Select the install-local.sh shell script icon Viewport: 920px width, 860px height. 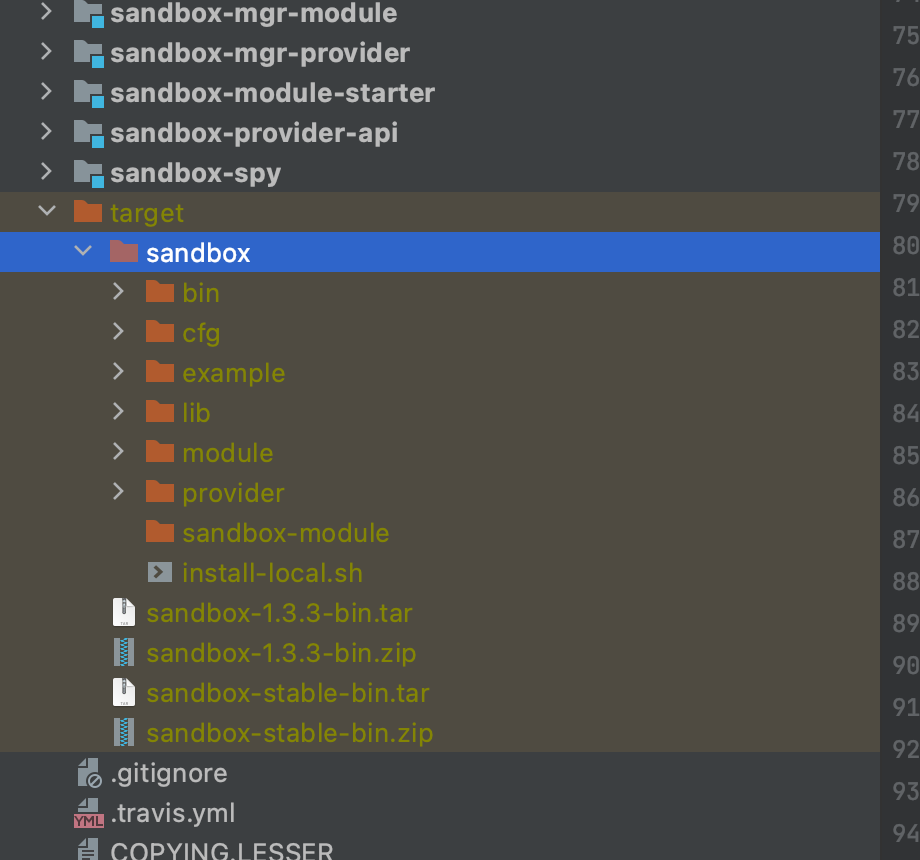point(160,572)
